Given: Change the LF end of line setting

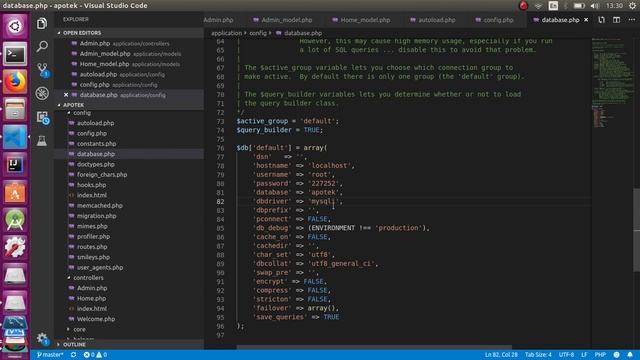Looking at the screenshot, I should (x=584, y=355).
